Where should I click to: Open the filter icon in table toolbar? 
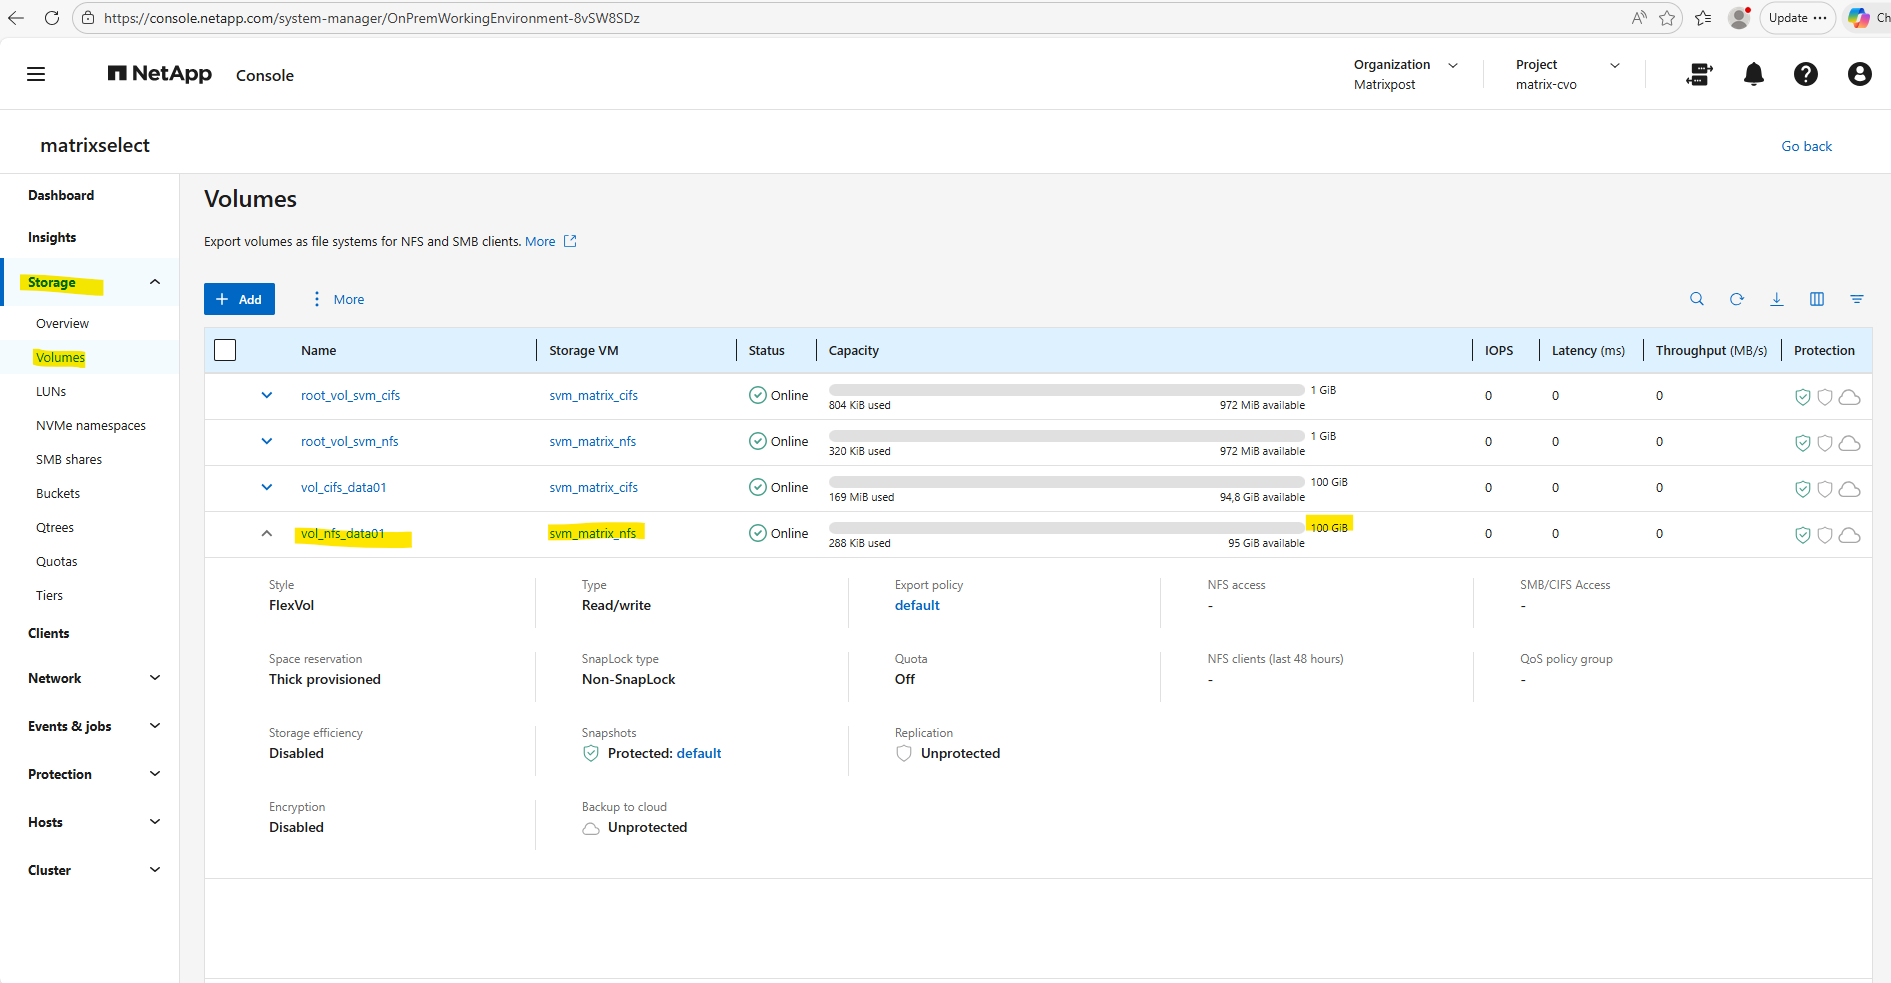[x=1856, y=299]
